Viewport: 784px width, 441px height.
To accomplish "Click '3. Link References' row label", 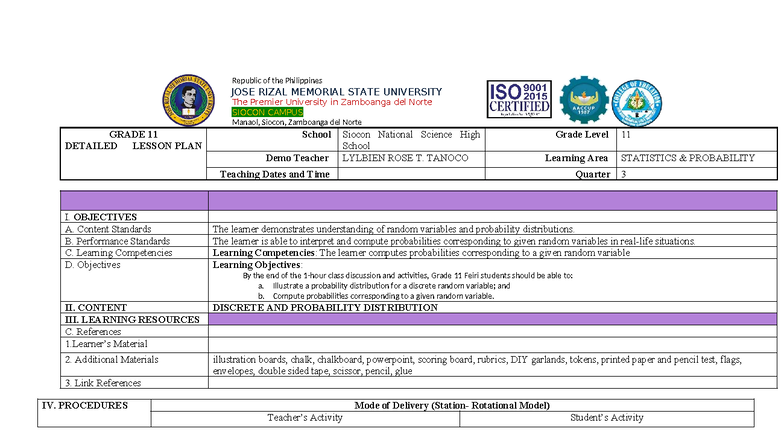I will [102, 383].
